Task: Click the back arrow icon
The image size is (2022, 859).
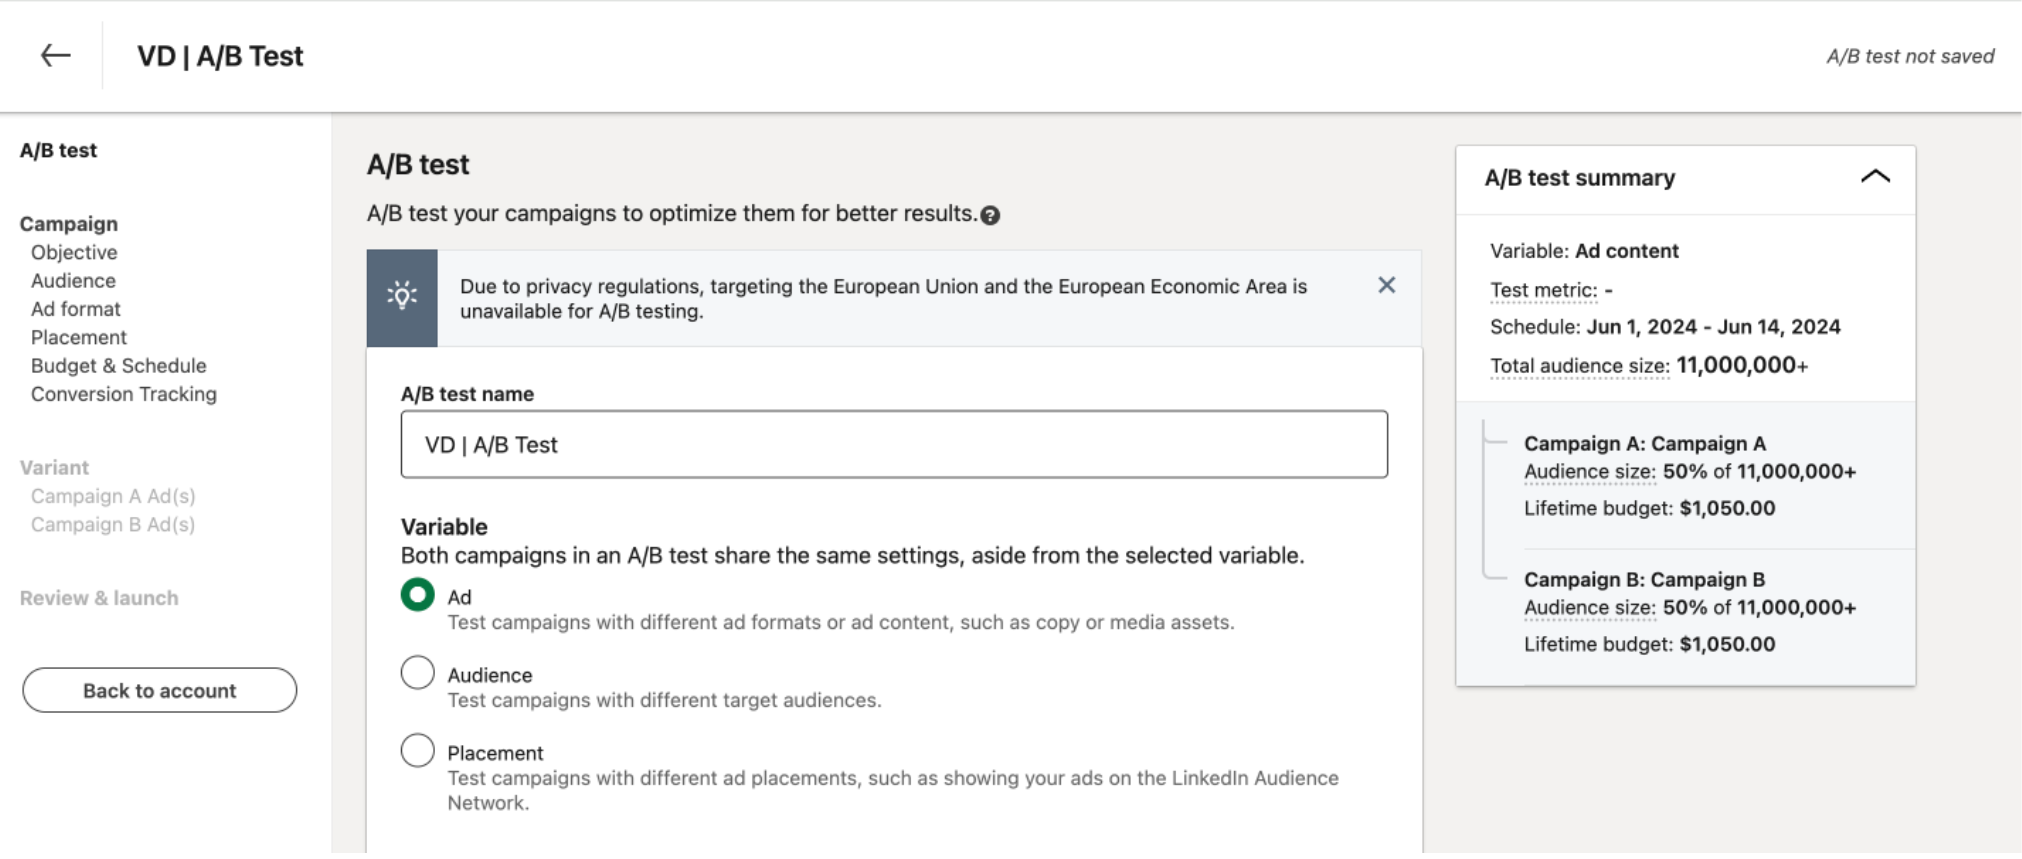Action: click(x=55, y=55)
